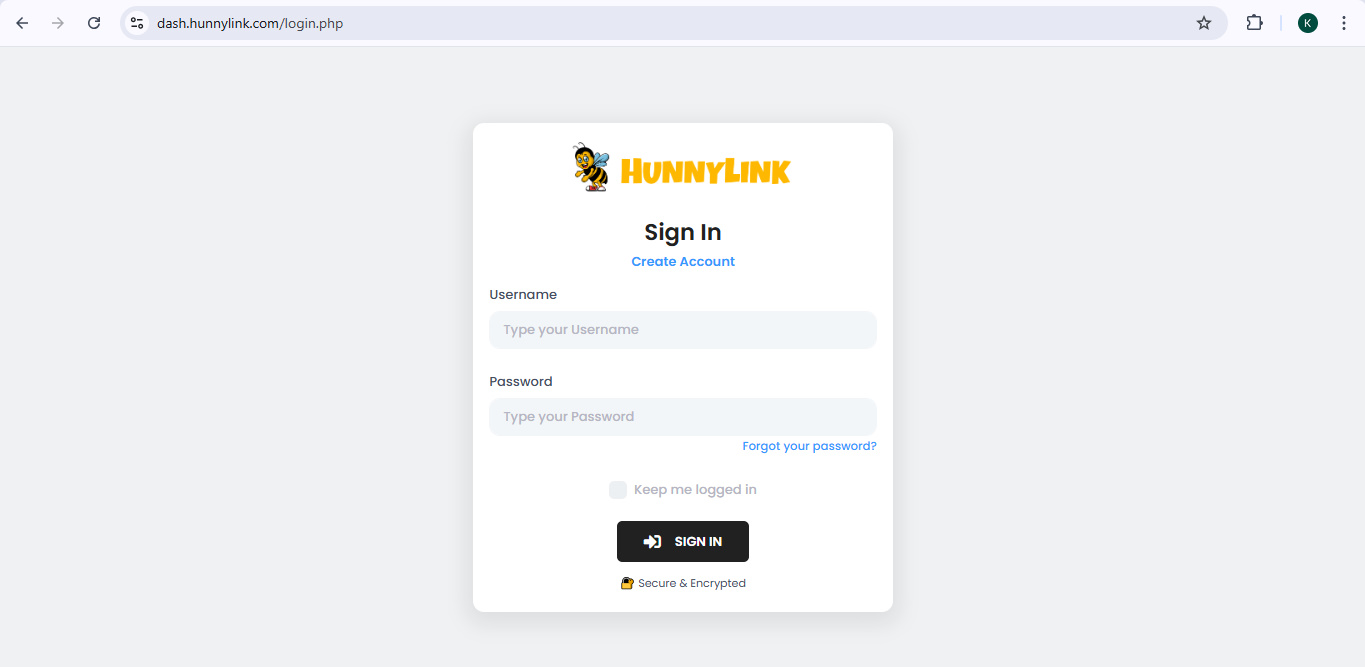Reload the login page

click(94, 23)
